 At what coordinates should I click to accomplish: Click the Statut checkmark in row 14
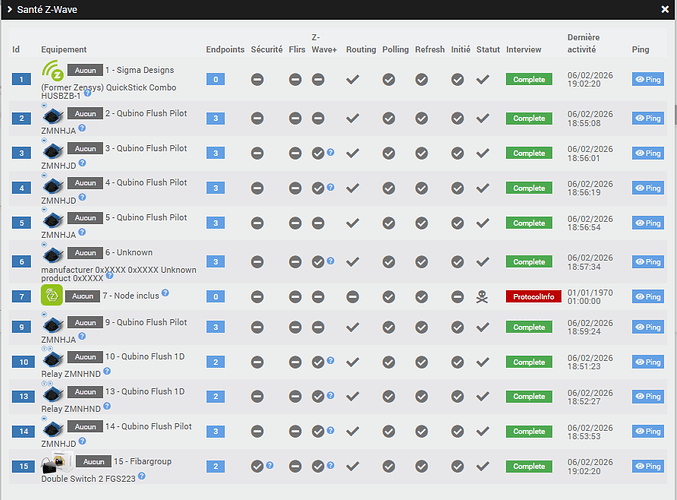483,430
